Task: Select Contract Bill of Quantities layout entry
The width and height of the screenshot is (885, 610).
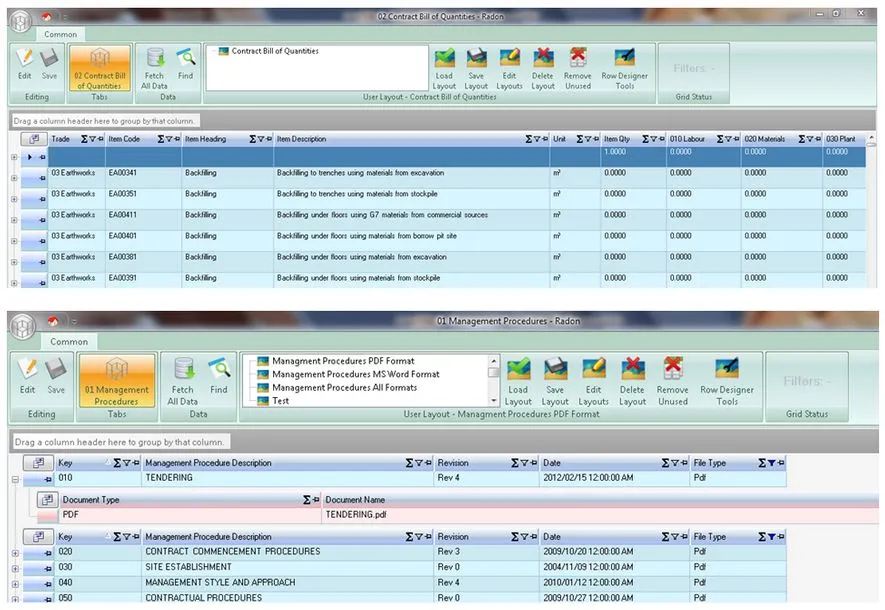Action: (x=275, y=51)
